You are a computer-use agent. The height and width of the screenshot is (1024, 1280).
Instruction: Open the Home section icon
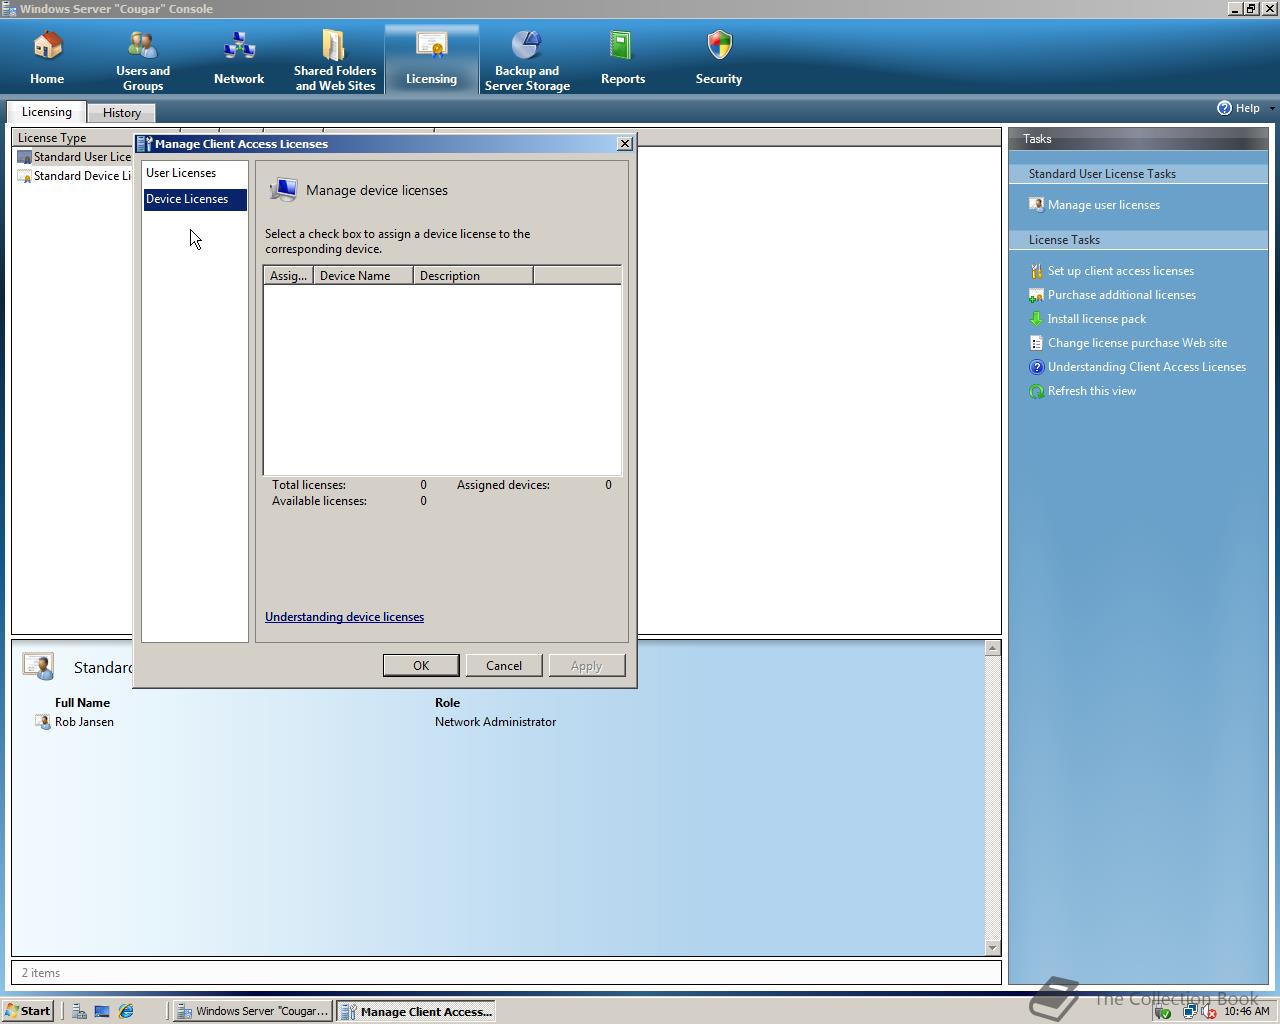[x=47, y=46]
